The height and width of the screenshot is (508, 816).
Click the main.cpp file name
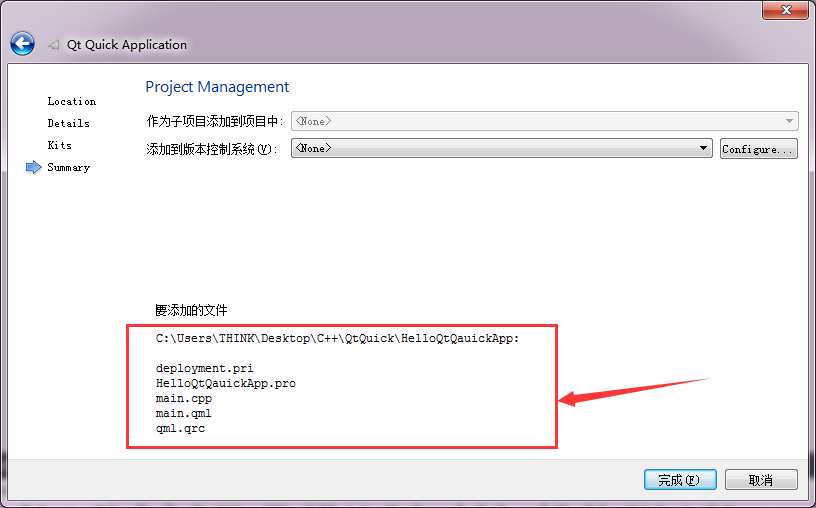click(184, 399)
